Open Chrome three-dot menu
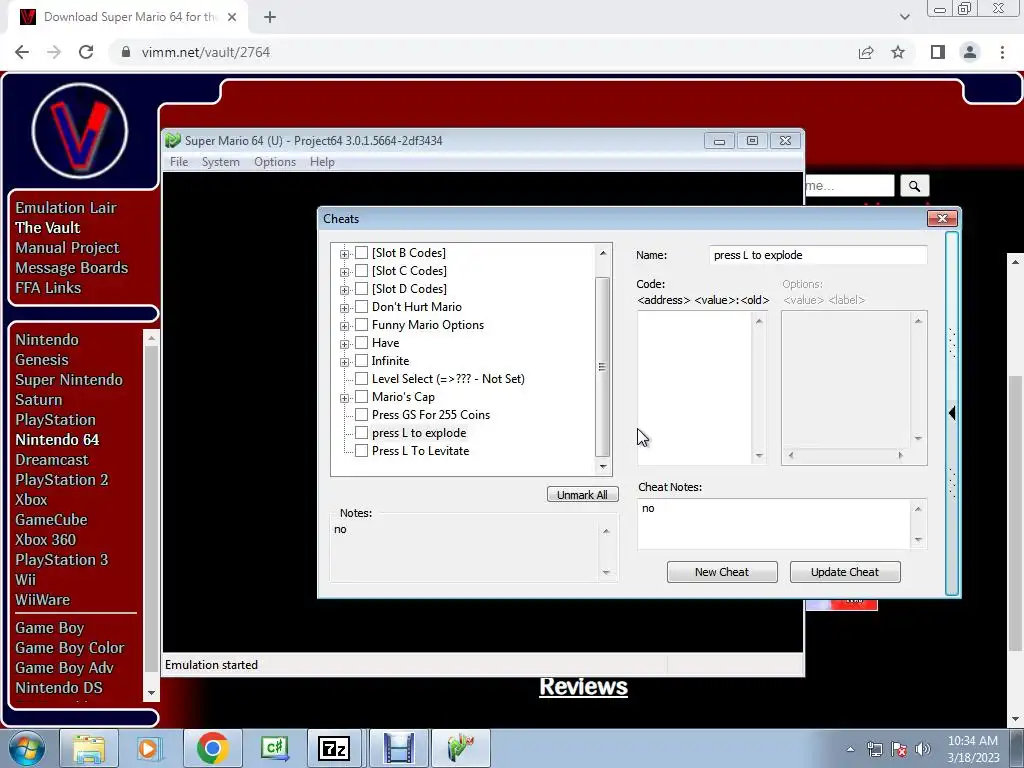The width and height of the screenshot is (1024, 768). point(1002,52)
